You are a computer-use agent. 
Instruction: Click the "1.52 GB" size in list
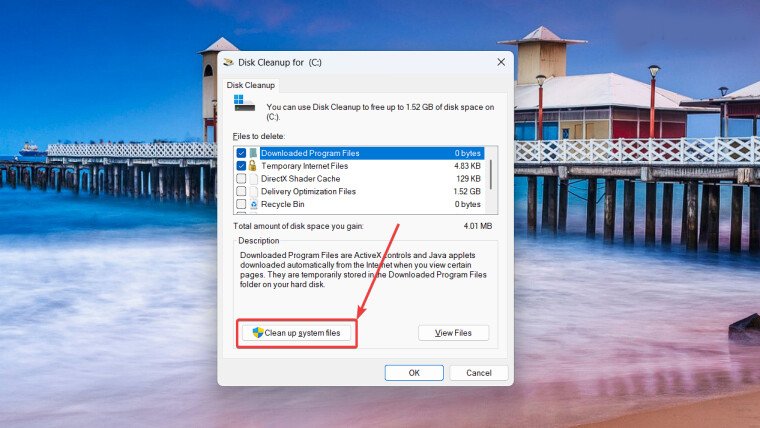point(467,191)
